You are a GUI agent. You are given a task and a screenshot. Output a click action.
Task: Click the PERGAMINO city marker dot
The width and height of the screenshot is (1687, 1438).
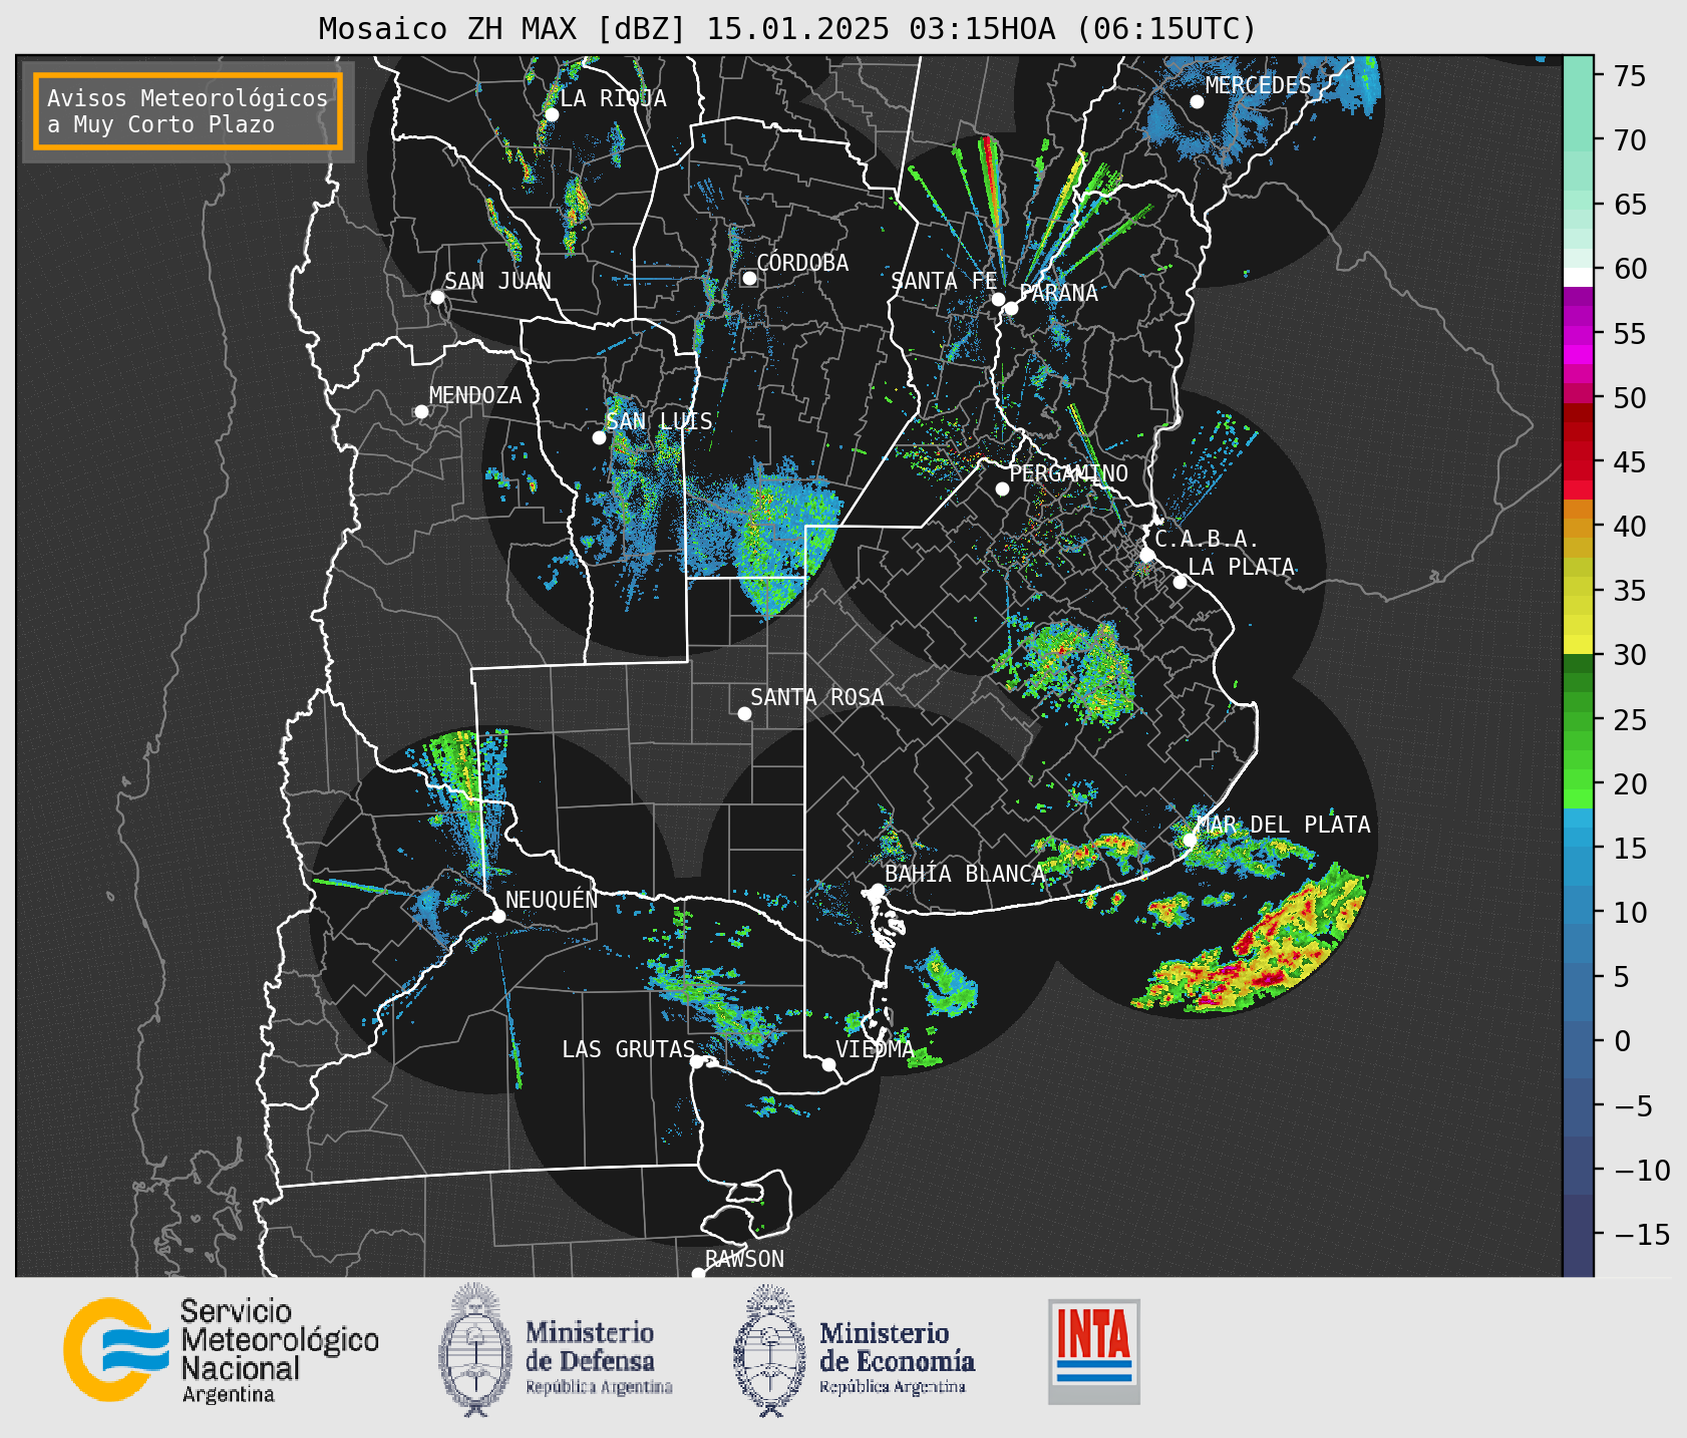pyautogui.click(x=1002, y=489)
